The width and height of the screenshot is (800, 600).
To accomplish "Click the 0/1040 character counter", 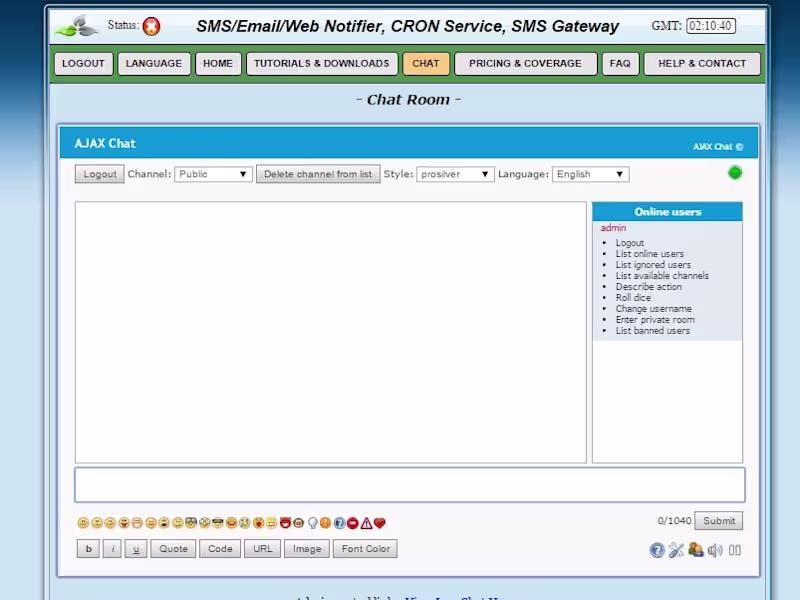I will tap(674, 521).
